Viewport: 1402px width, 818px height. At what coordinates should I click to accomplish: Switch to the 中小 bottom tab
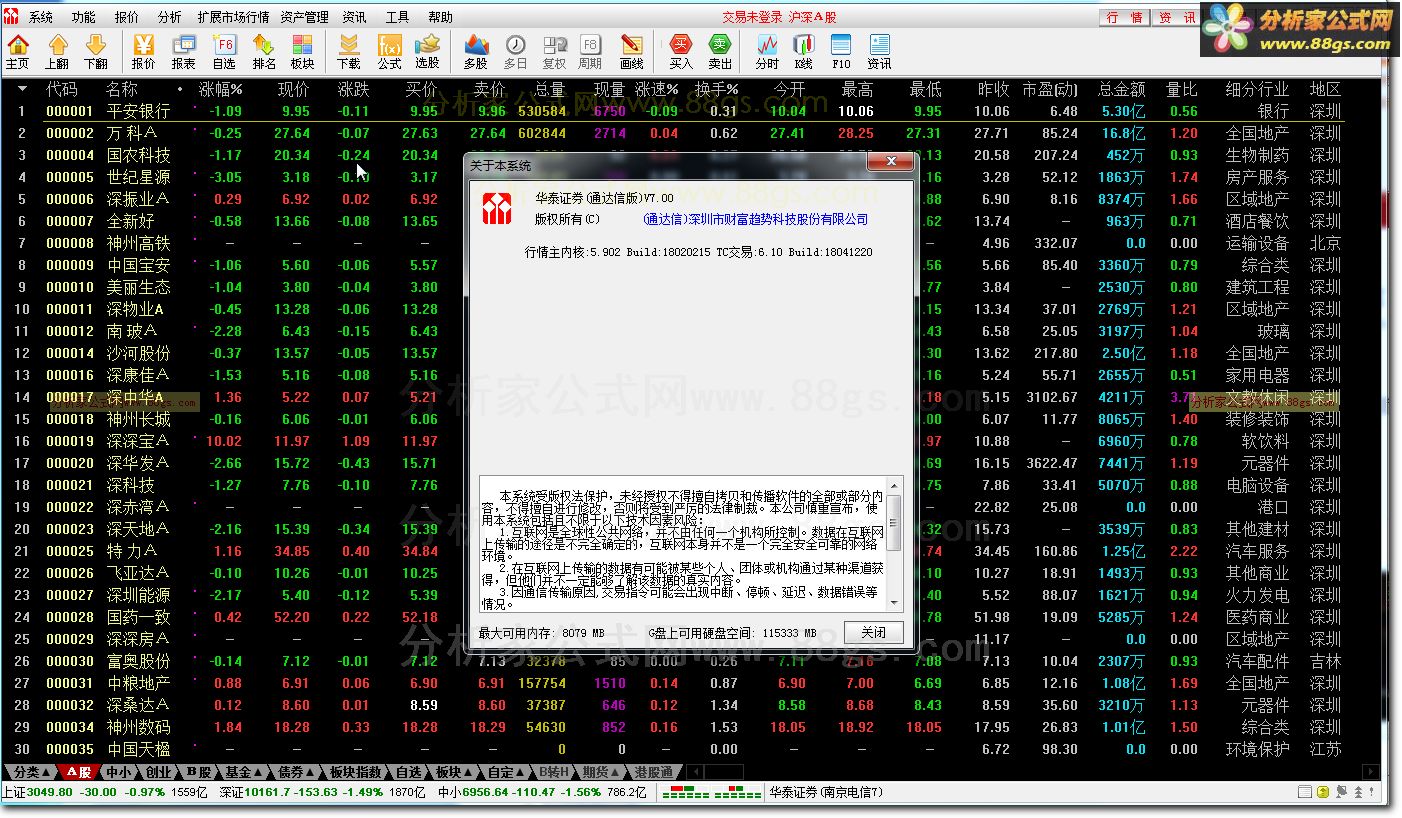tap(118, 772)
